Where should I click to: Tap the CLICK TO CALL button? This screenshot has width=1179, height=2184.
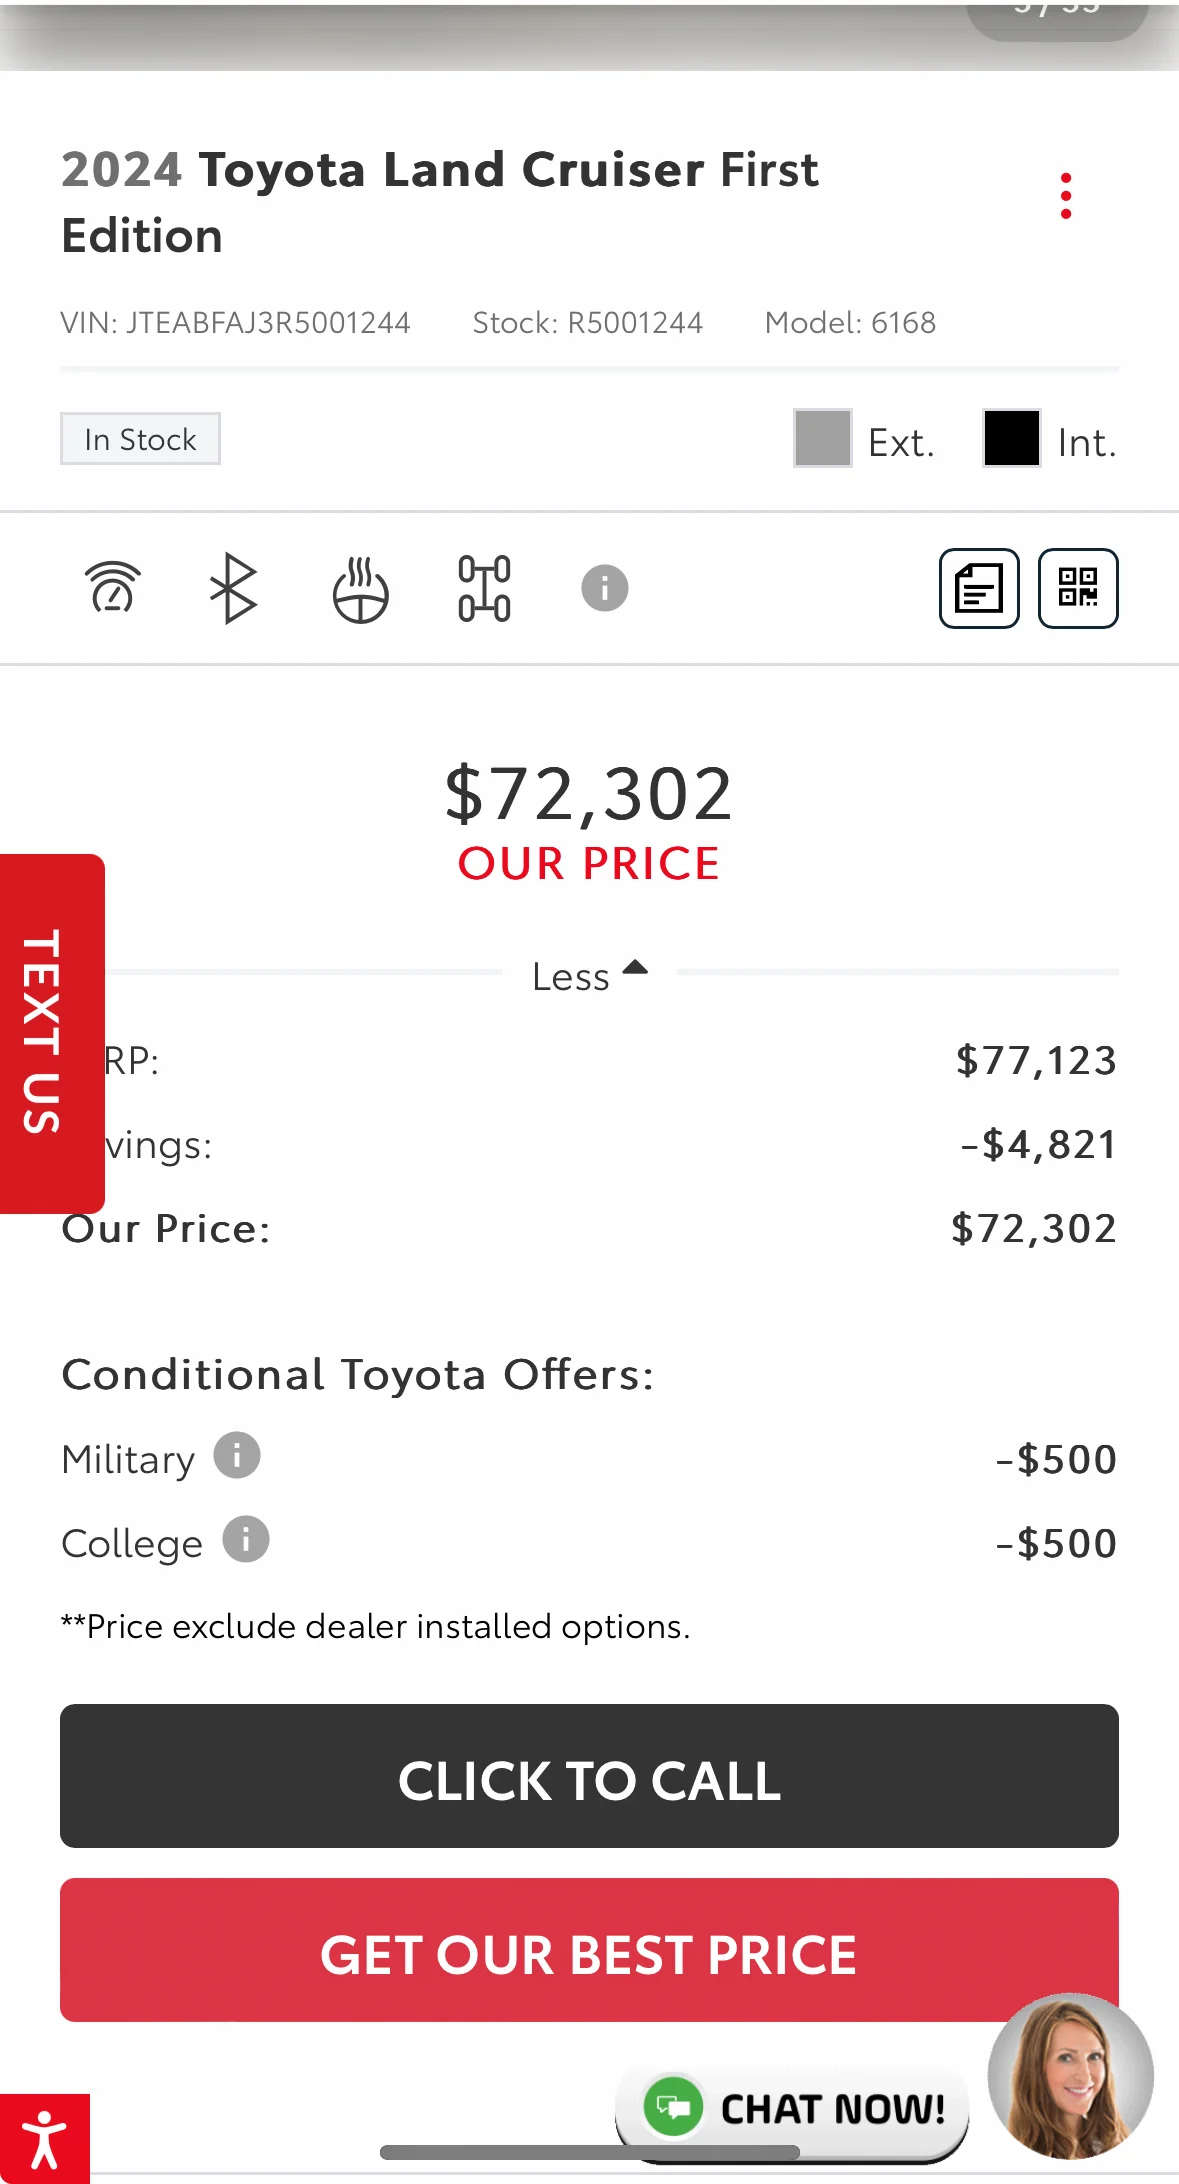click(589, 1776)
